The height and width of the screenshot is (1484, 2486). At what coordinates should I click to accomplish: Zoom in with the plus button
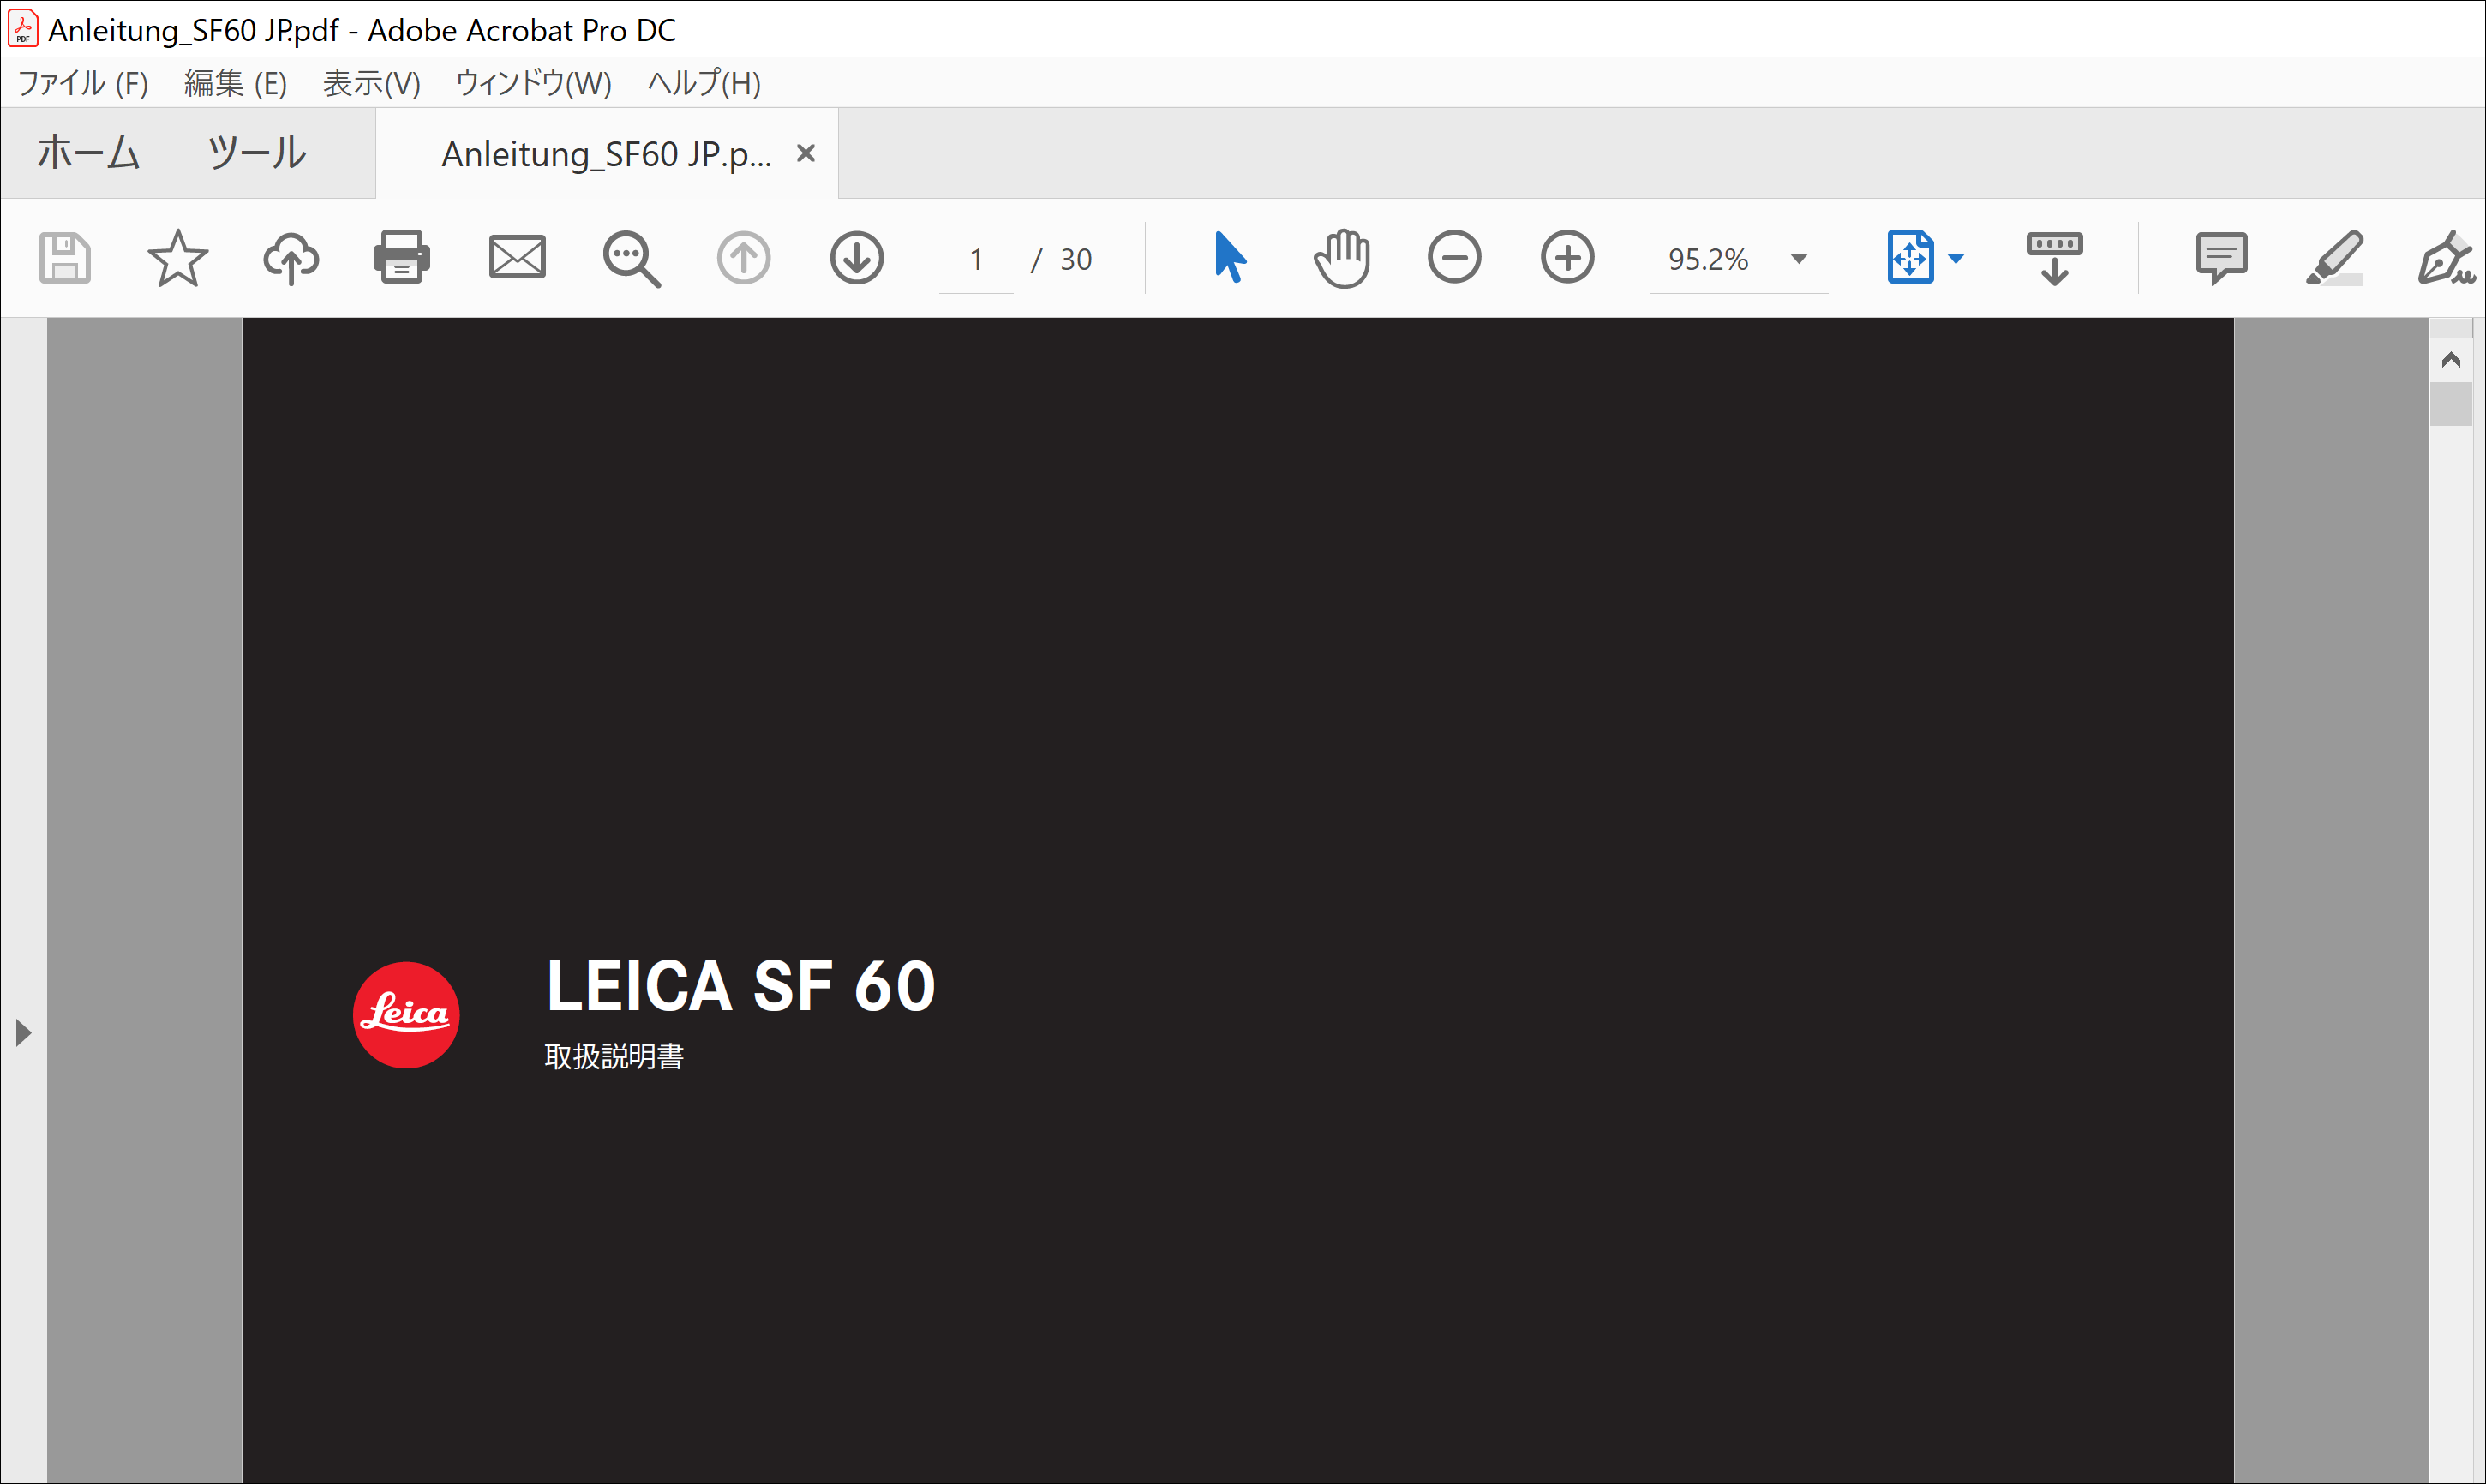(x=1567, y=258)
